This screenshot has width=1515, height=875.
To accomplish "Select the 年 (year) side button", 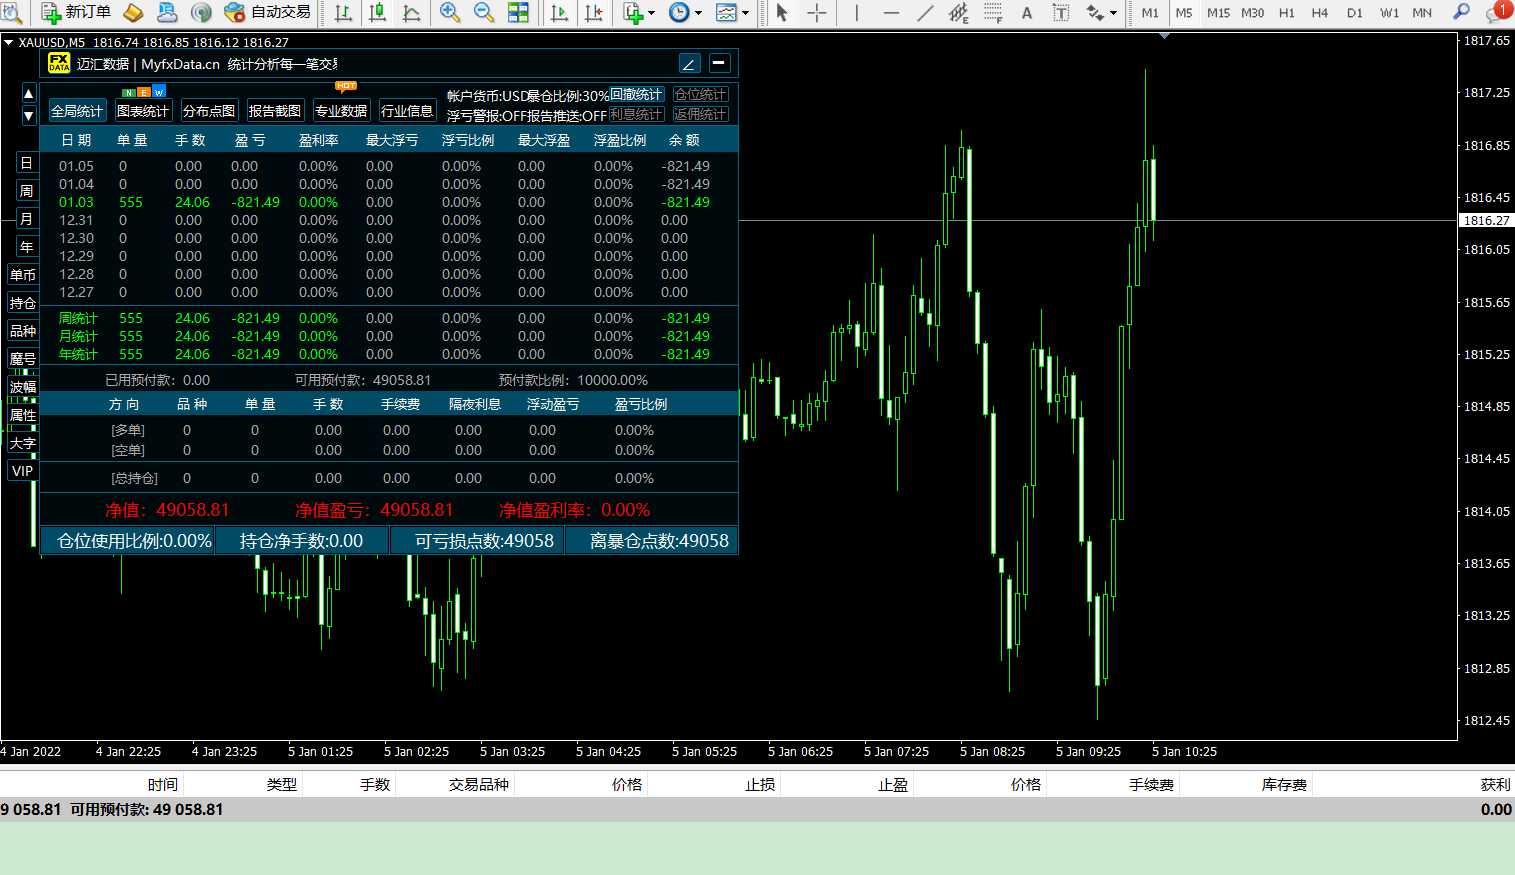I will click(27, 247).
